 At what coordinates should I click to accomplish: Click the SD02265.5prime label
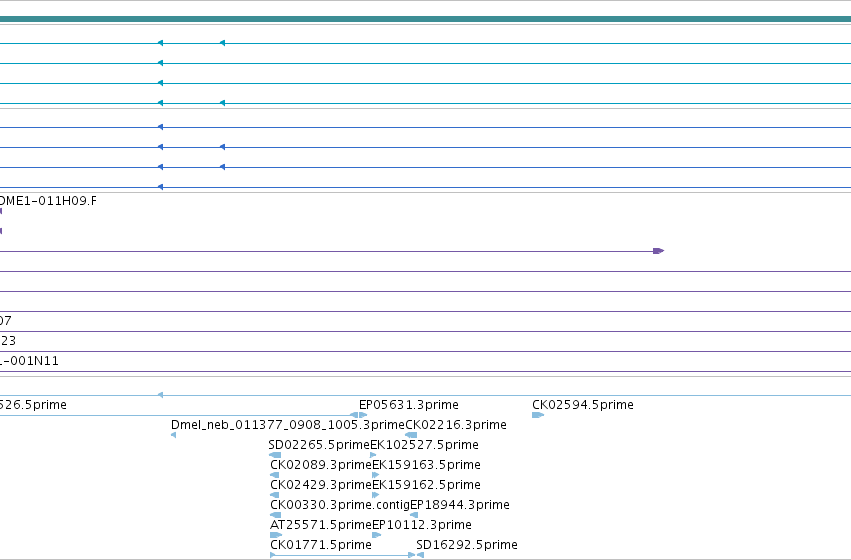tap(319, 445)
